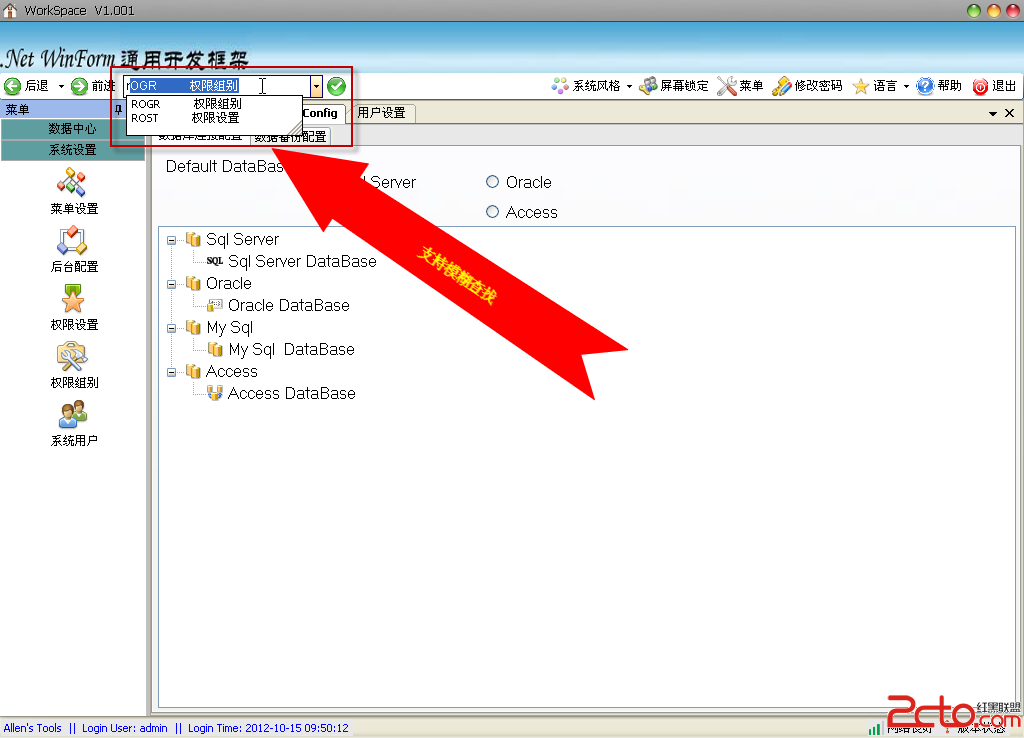Viewport: 1024px width, 738px height.
Task: Click the green window button in title bar
Action: 974,10
